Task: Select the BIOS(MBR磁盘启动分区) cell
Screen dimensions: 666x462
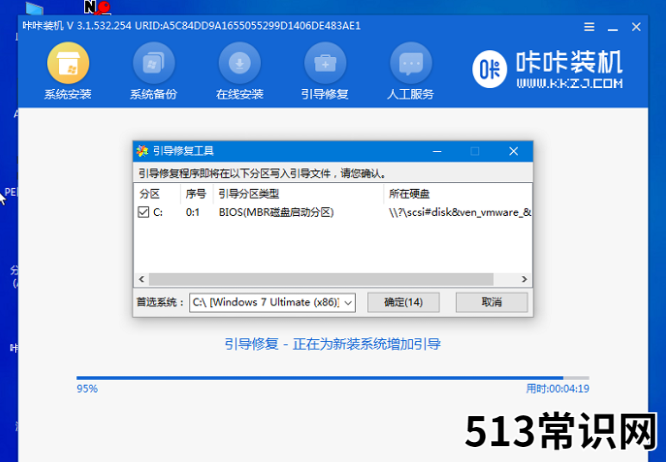Action: (x=276, y=212)
